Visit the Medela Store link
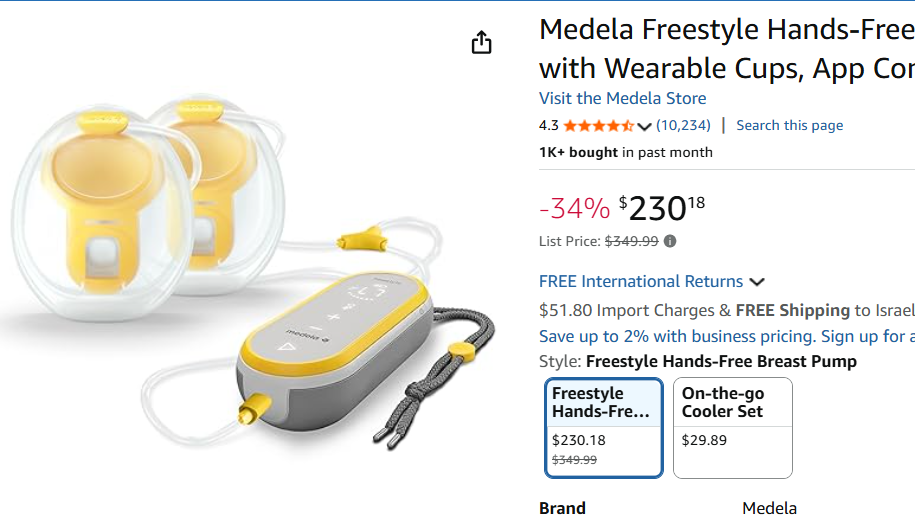 622,98
